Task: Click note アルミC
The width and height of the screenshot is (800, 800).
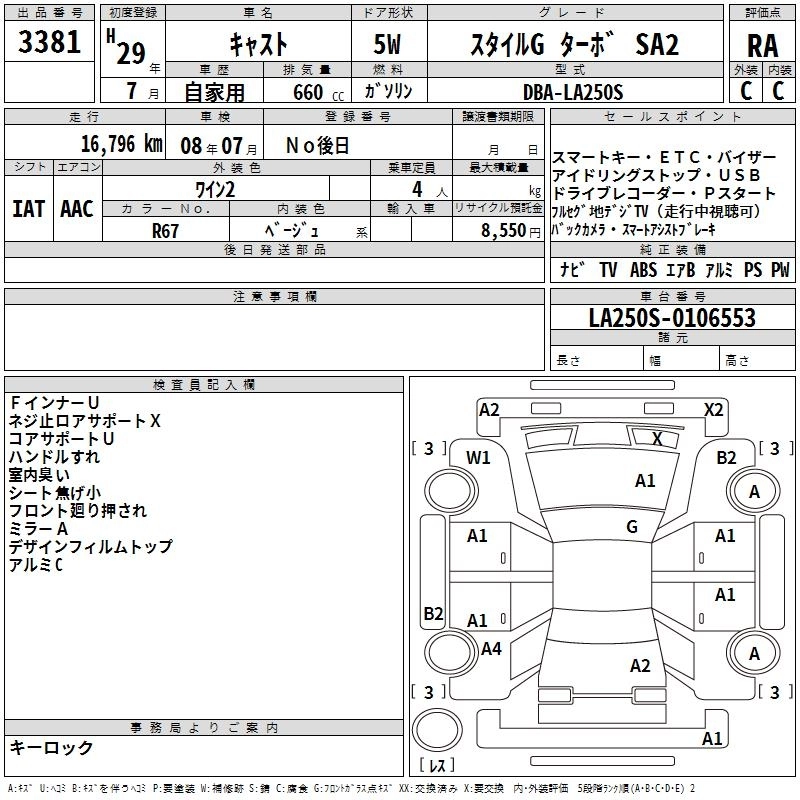Action: point(36,565)
